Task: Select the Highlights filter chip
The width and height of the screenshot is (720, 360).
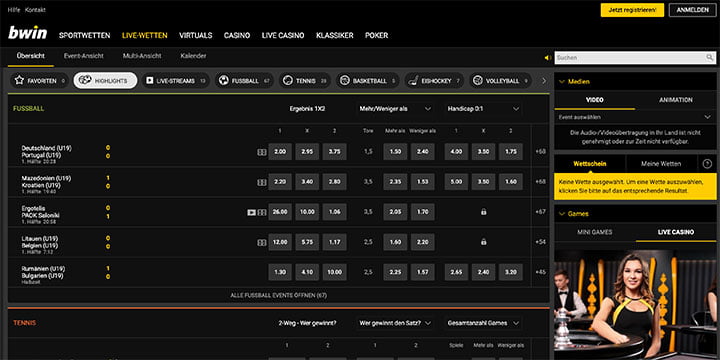Action: click(105, 81)
